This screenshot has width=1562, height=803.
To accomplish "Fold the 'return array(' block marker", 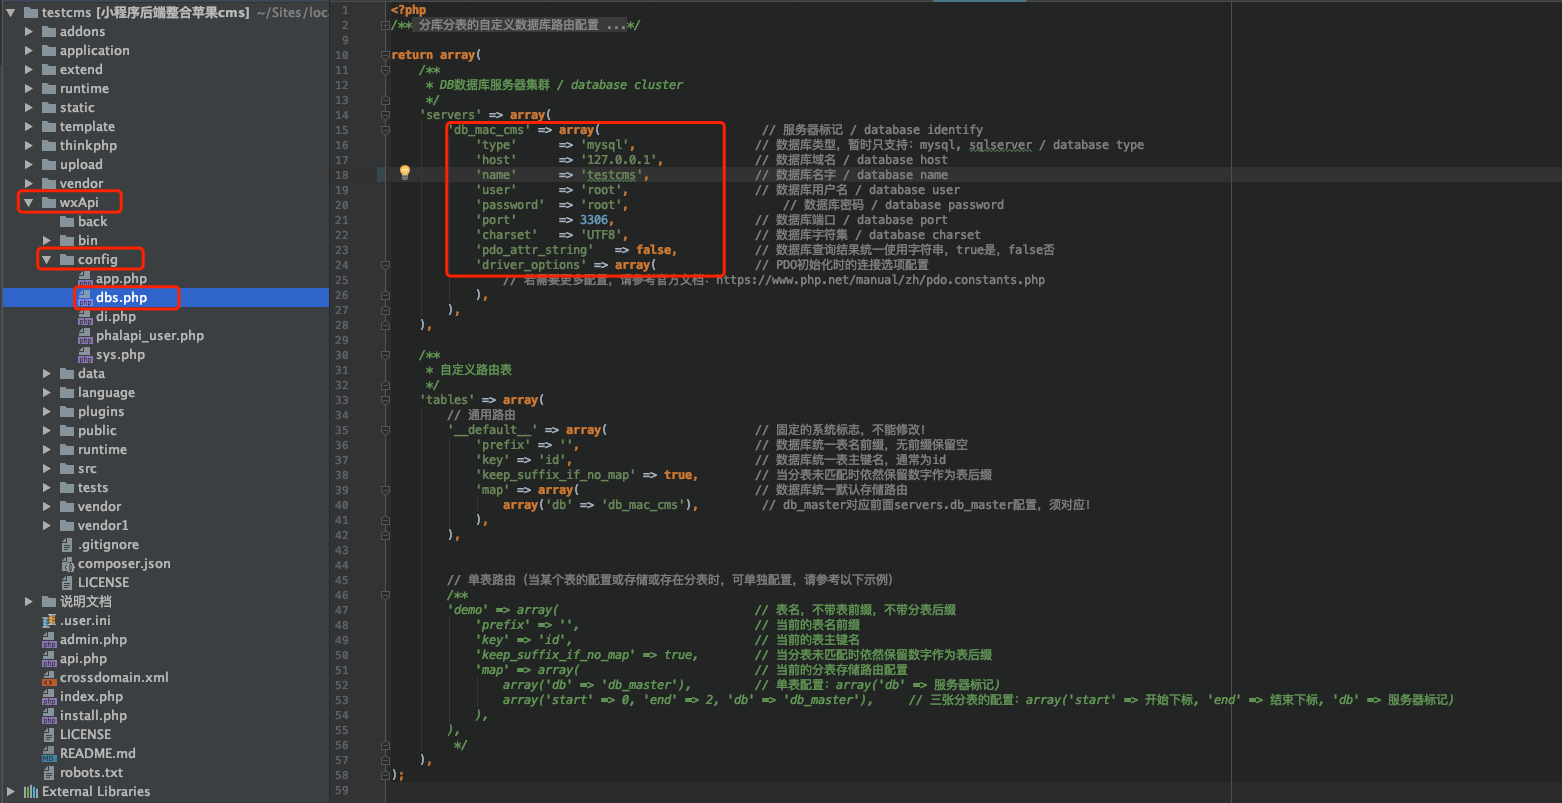I will (x=385, y=55).
